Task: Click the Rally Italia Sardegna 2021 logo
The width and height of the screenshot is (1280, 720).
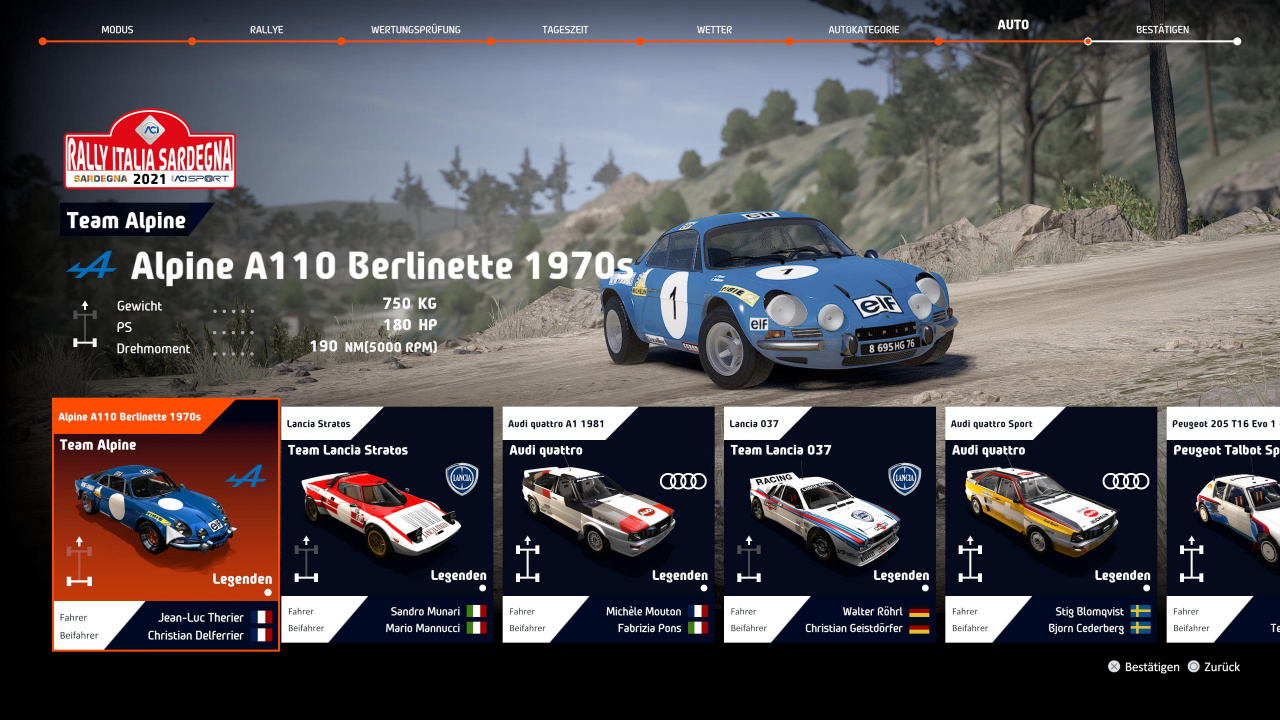Action: click(150, 150)
